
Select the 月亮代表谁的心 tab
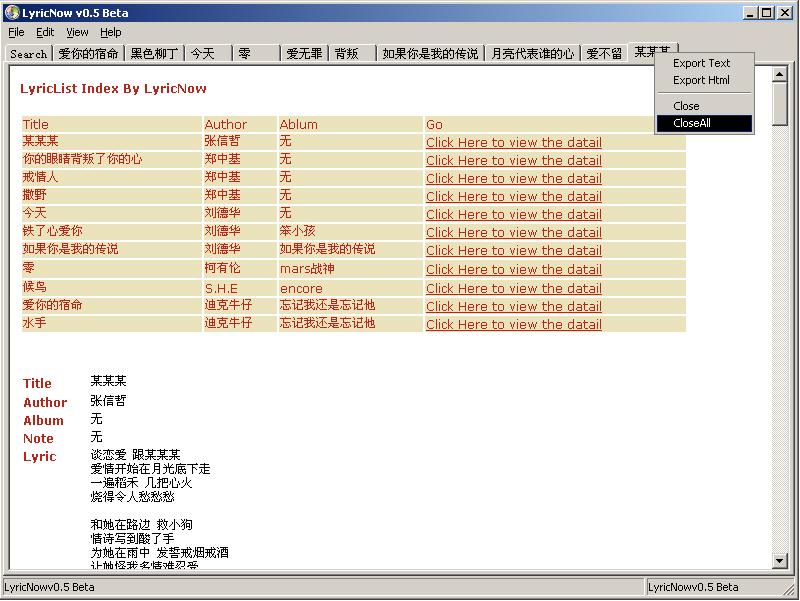click(532, 54)
